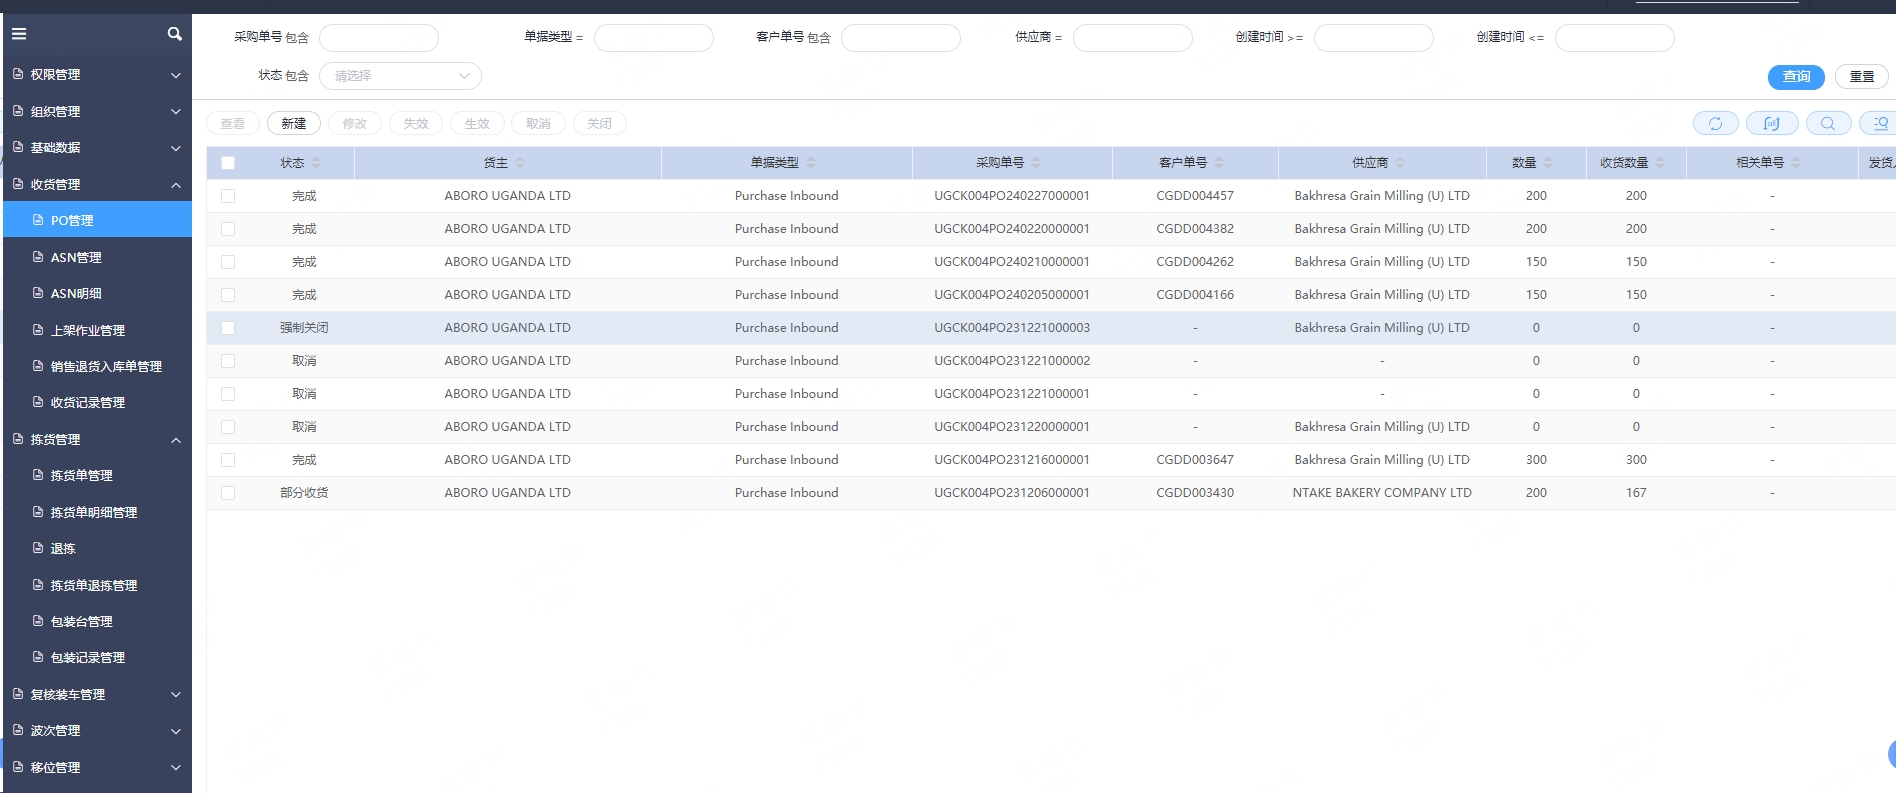Screen dimensions: 1896x793
Task: Click the toolbar magnifier search icon button
Action: tap(1828, 123)
